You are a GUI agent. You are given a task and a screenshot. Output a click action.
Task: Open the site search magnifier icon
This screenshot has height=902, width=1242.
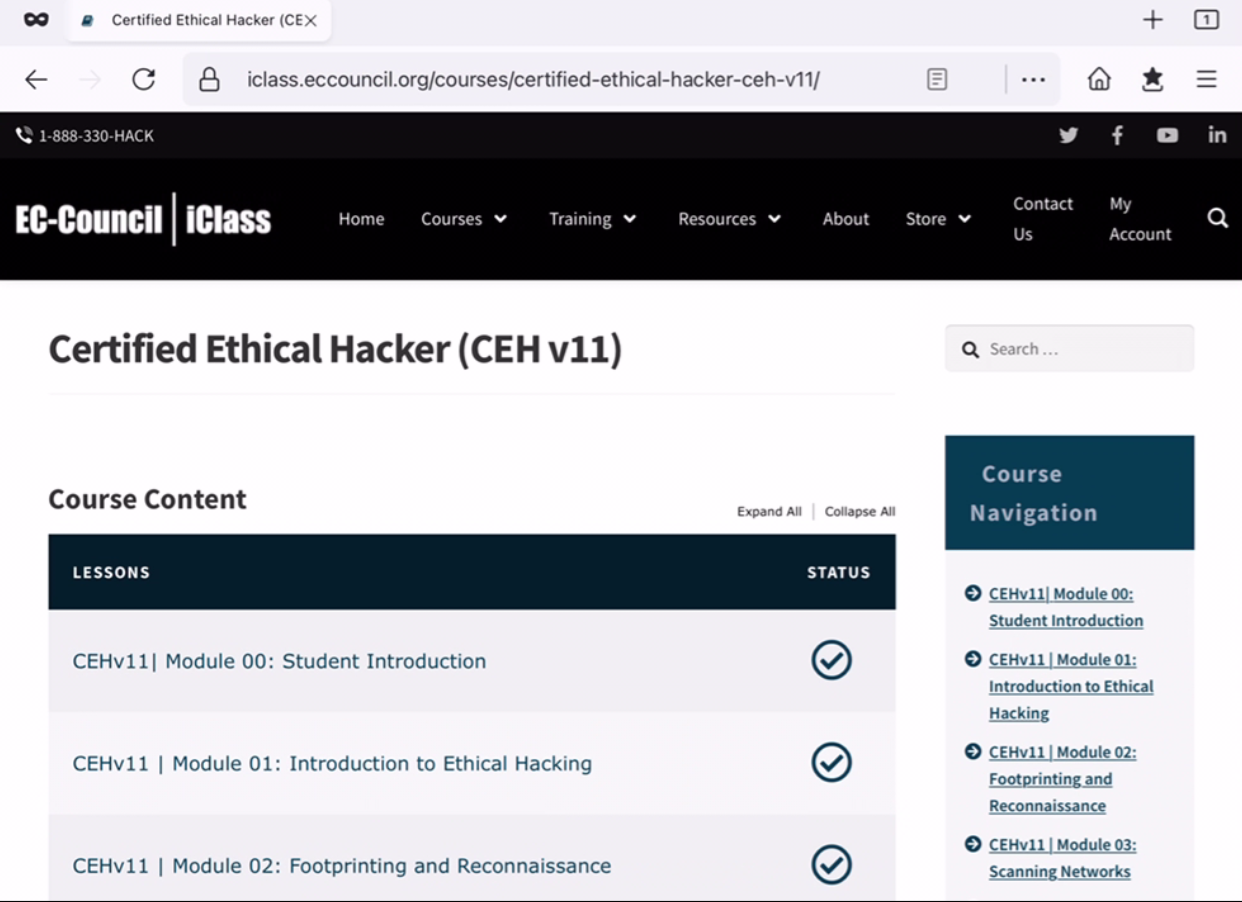coord(1218,218)
